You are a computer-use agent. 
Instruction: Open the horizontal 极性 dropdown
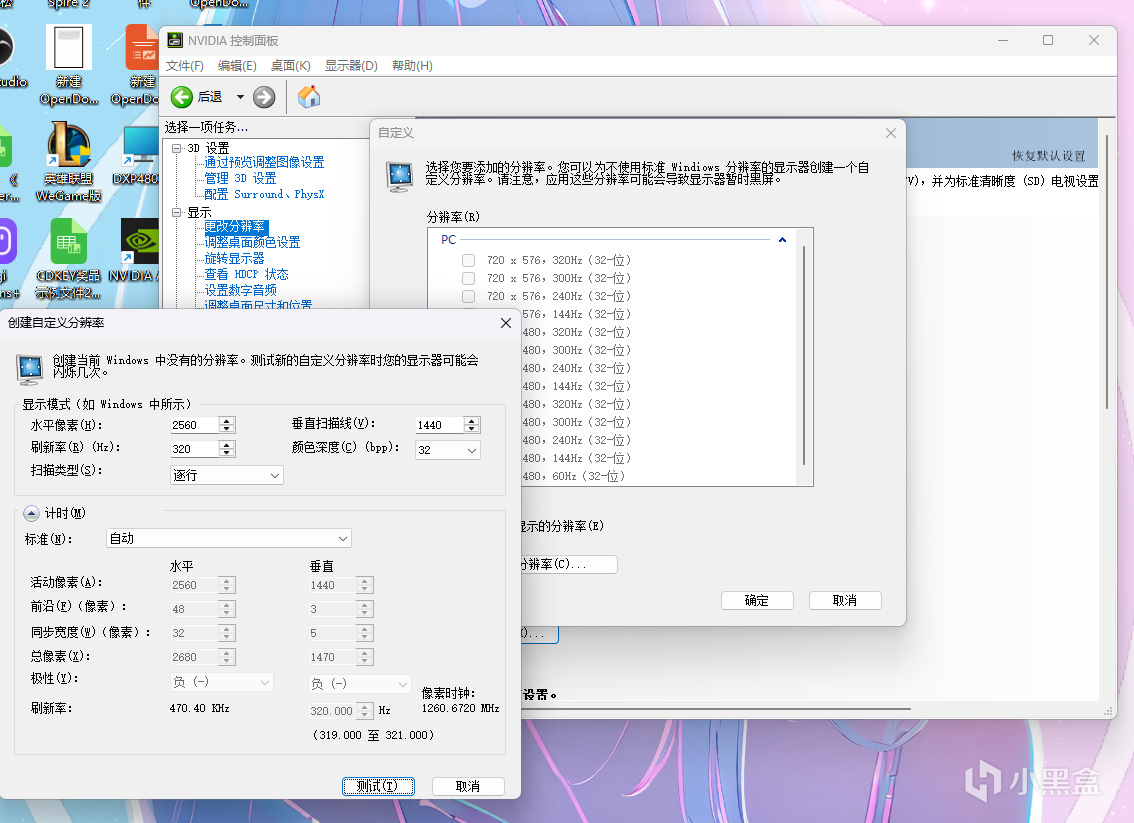(221, 682)
